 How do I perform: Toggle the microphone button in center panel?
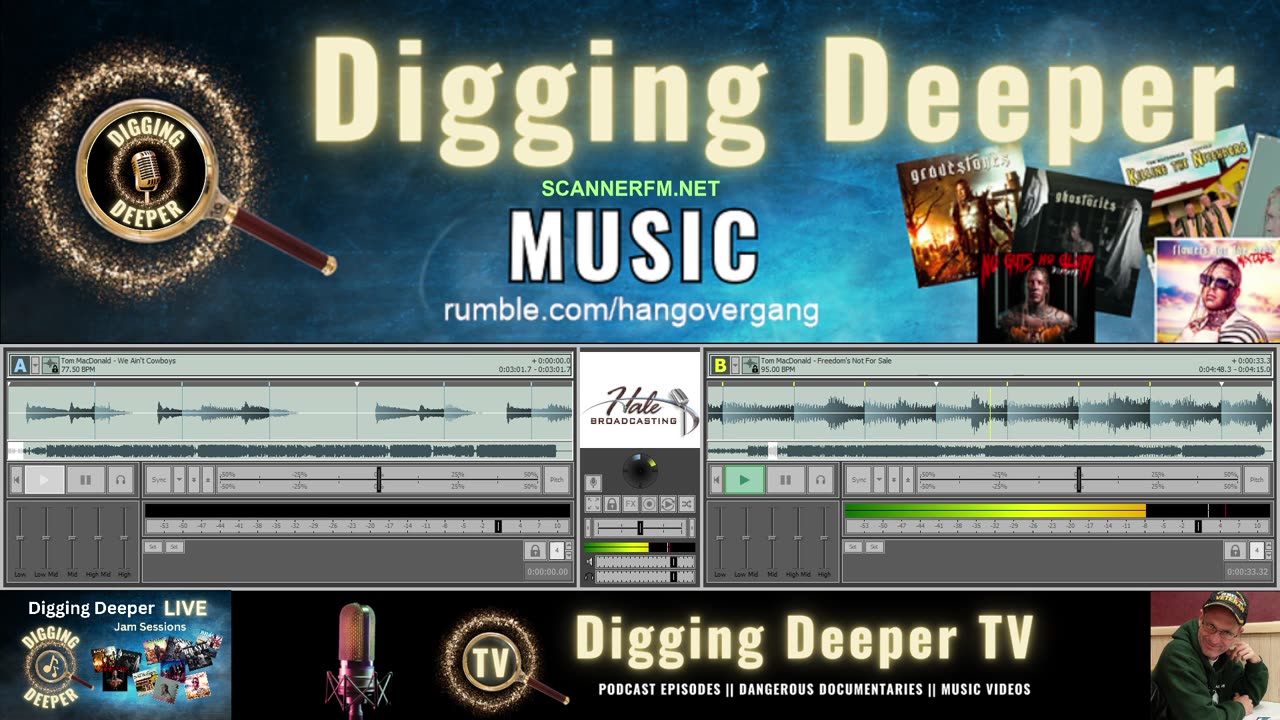pyautogui.click(x=593, y=482)
